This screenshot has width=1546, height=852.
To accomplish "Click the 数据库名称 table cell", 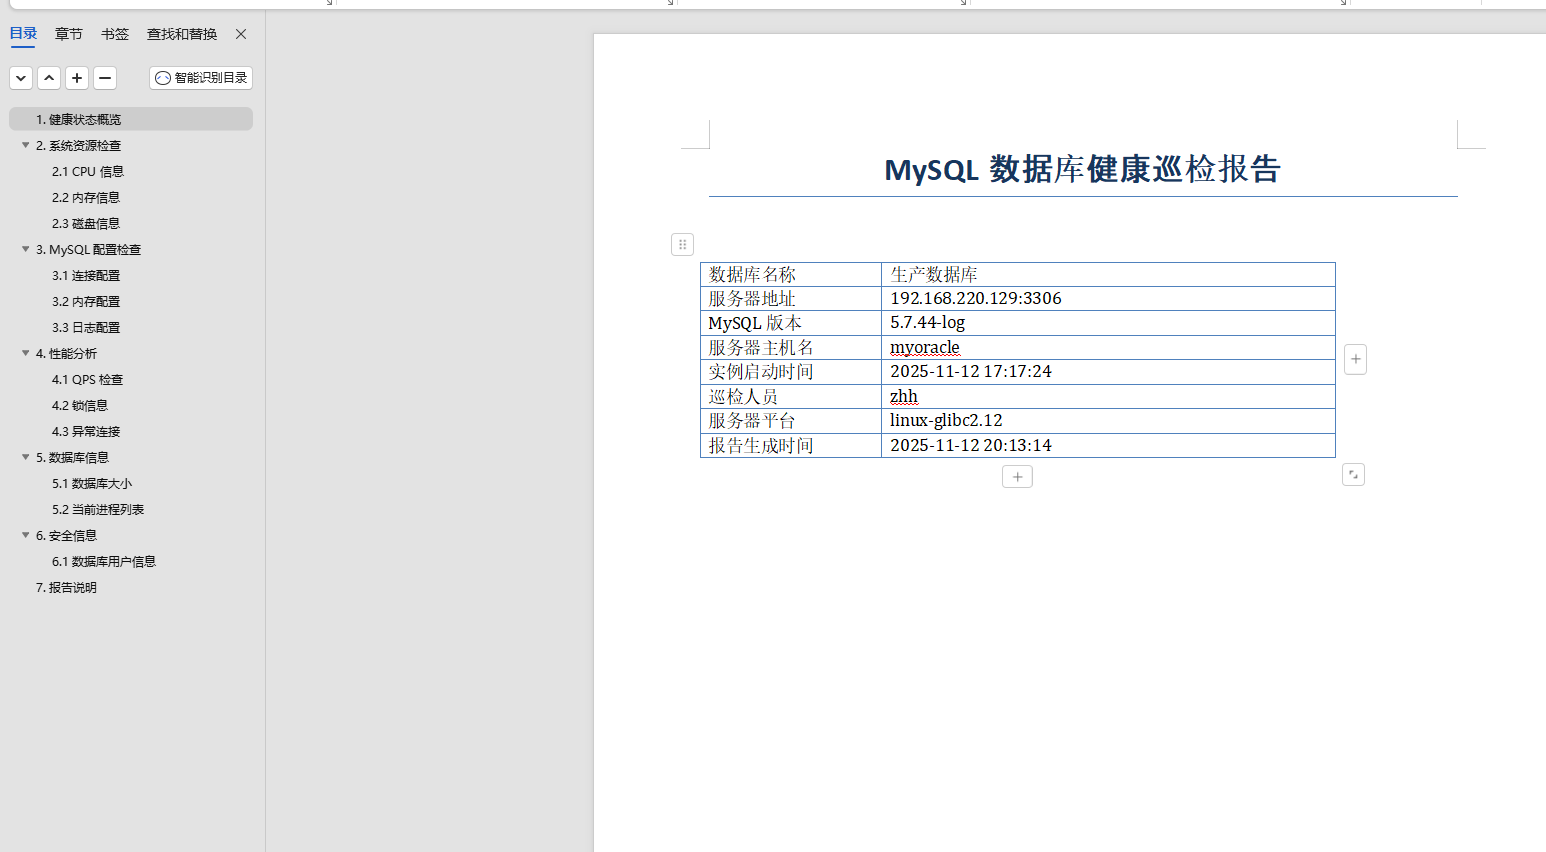I will point(791,274).
